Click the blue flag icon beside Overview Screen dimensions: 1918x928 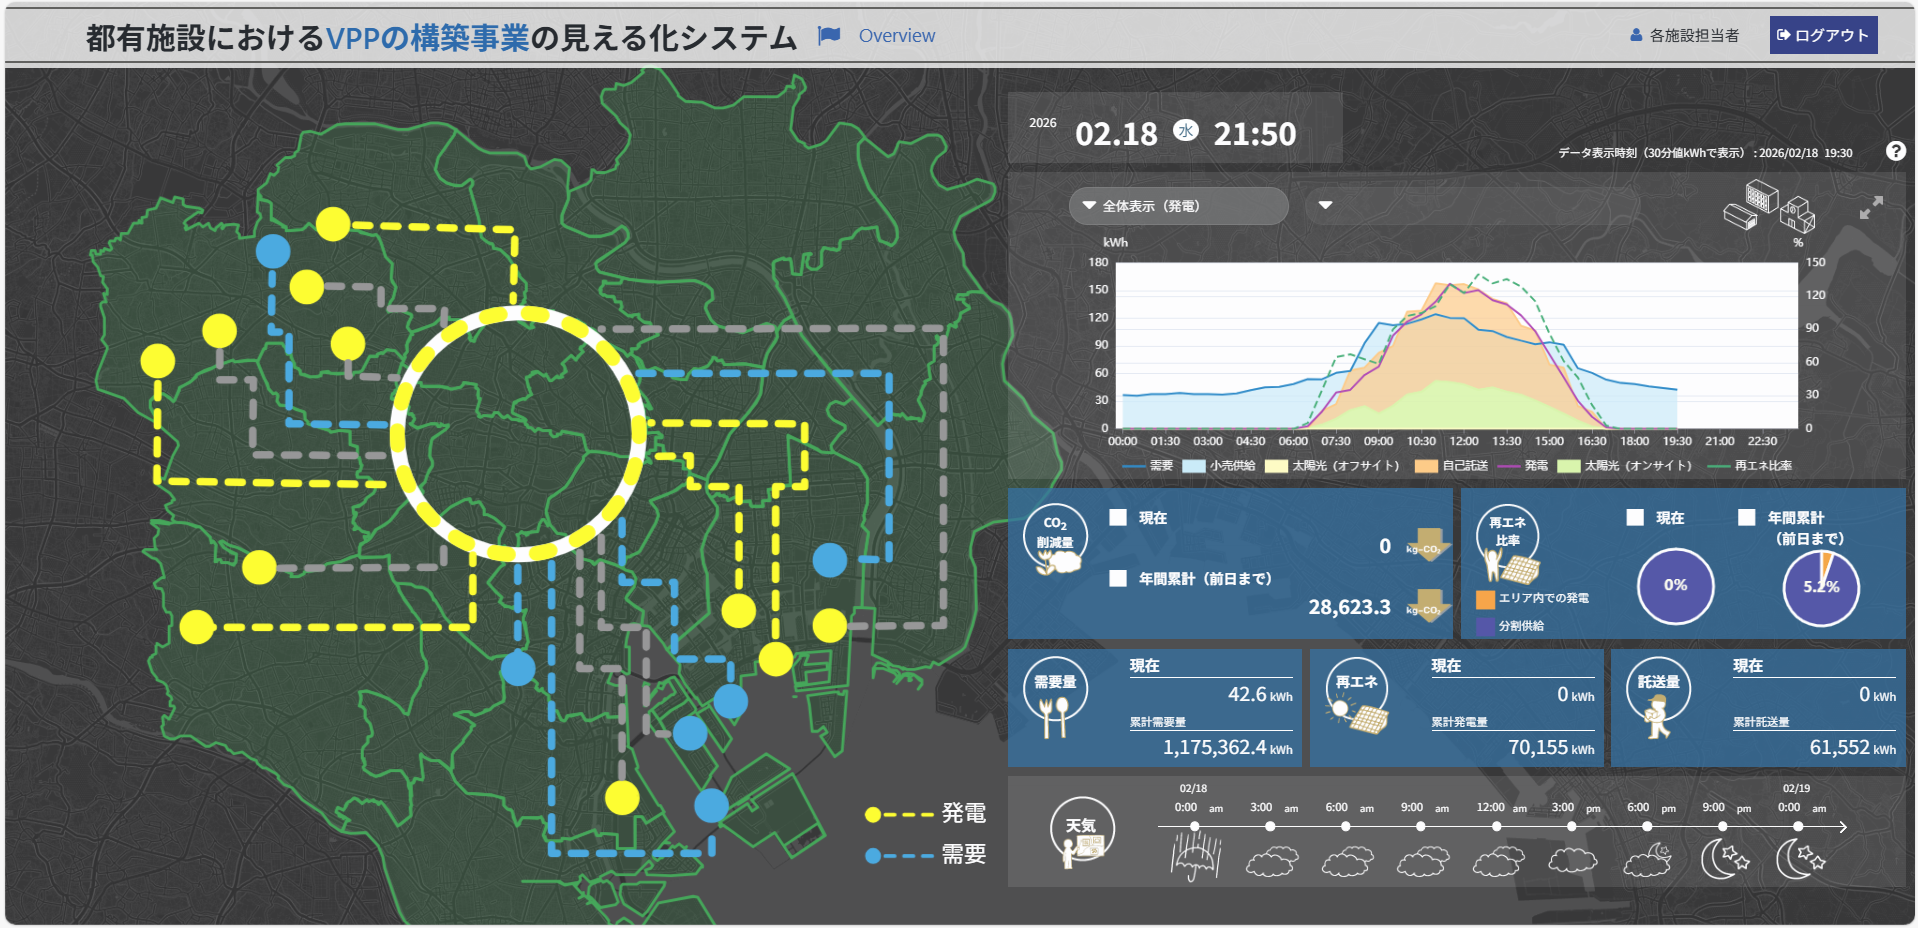coord(829,36)
